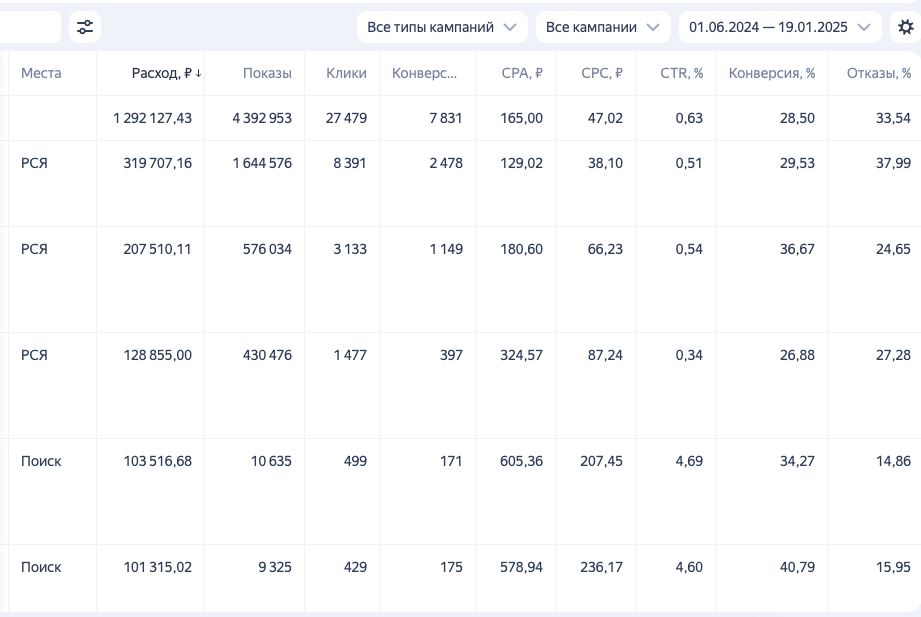The height and width of the screenshot is (617, 921).
Task: Click the 'Конверсия, %' column header
Action: [x=771, y=73]
